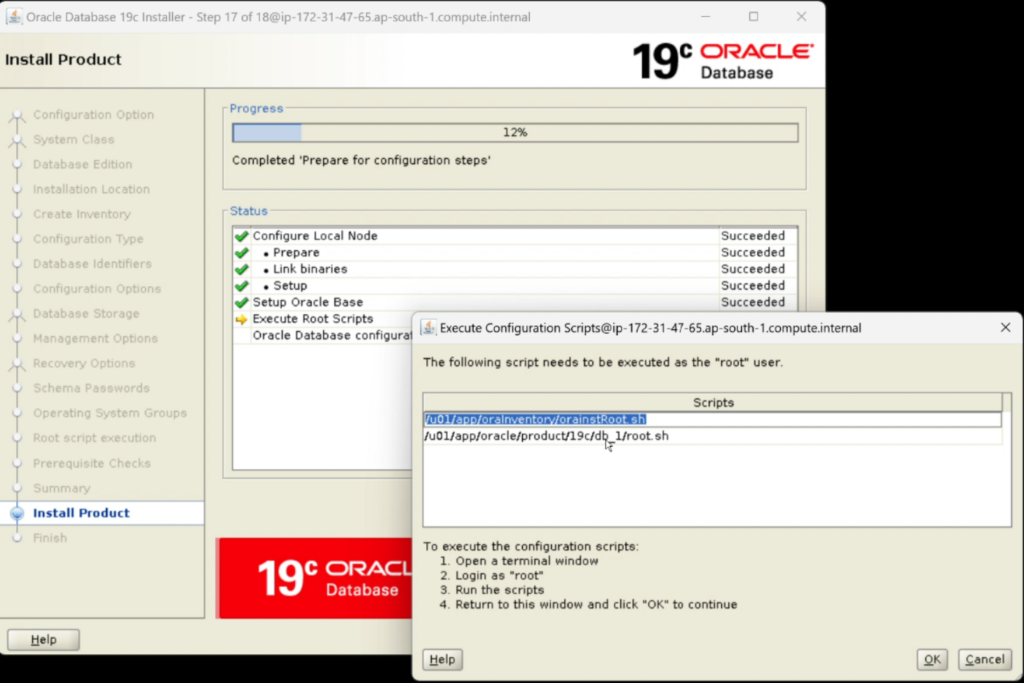The image size is (1024, 683).
Task: Open the Finish step
Action: pos(50,538)
